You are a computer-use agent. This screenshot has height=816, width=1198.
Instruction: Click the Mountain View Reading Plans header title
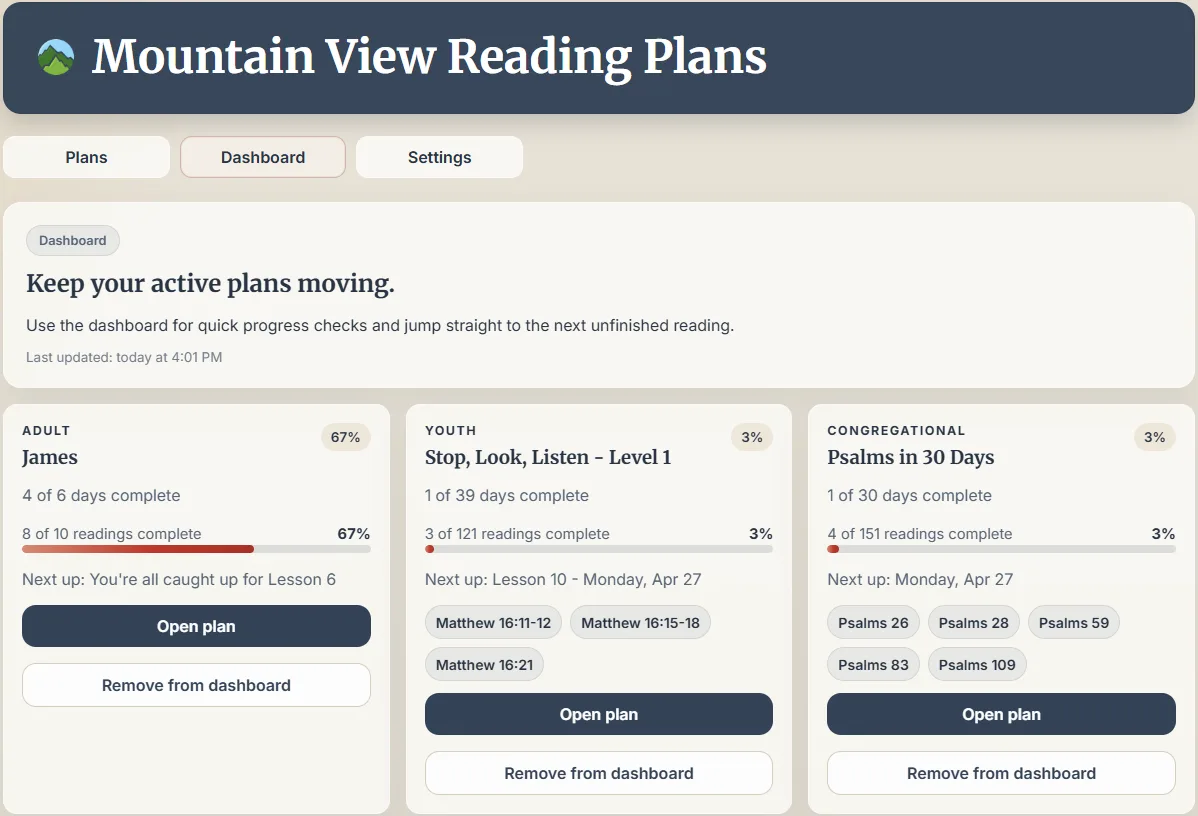tap(428, 57)
